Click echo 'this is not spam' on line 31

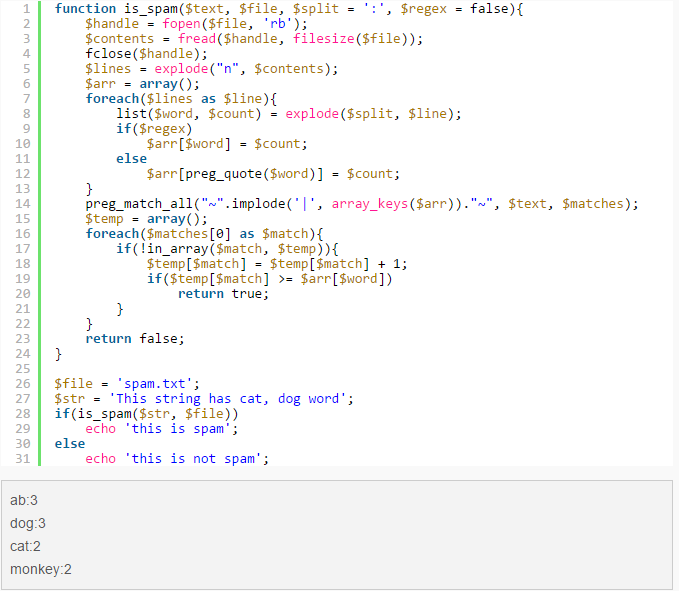tap(173, 459)
